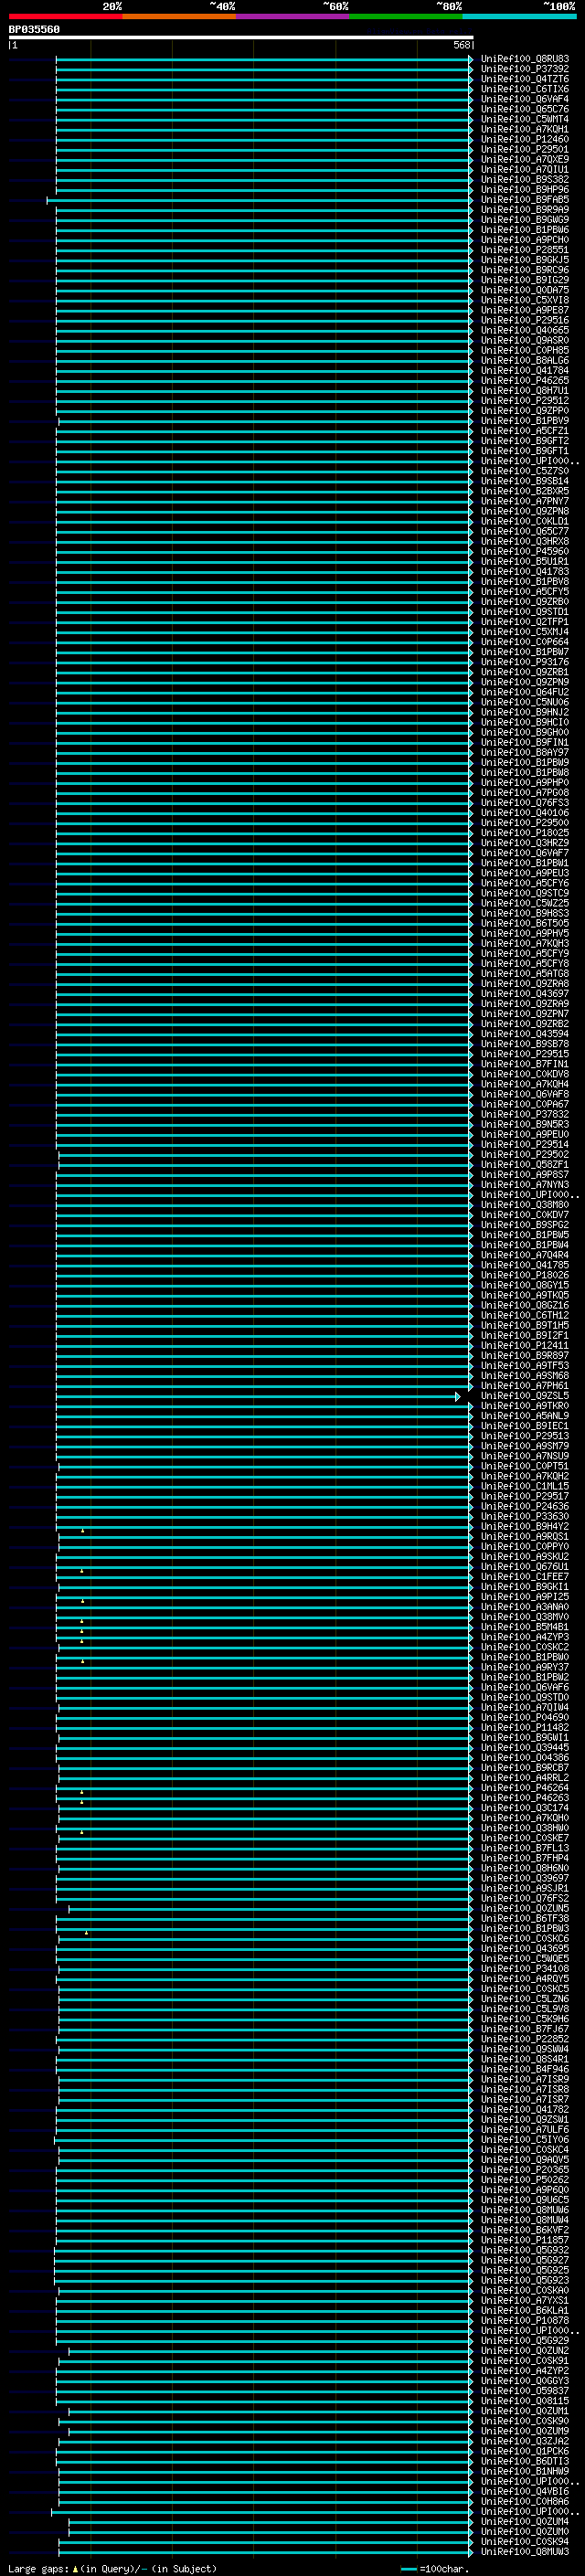This screenshot has width=585, height=2576.
Task: Open hit UniRef100_Q65C76
Action: point(524,109)
